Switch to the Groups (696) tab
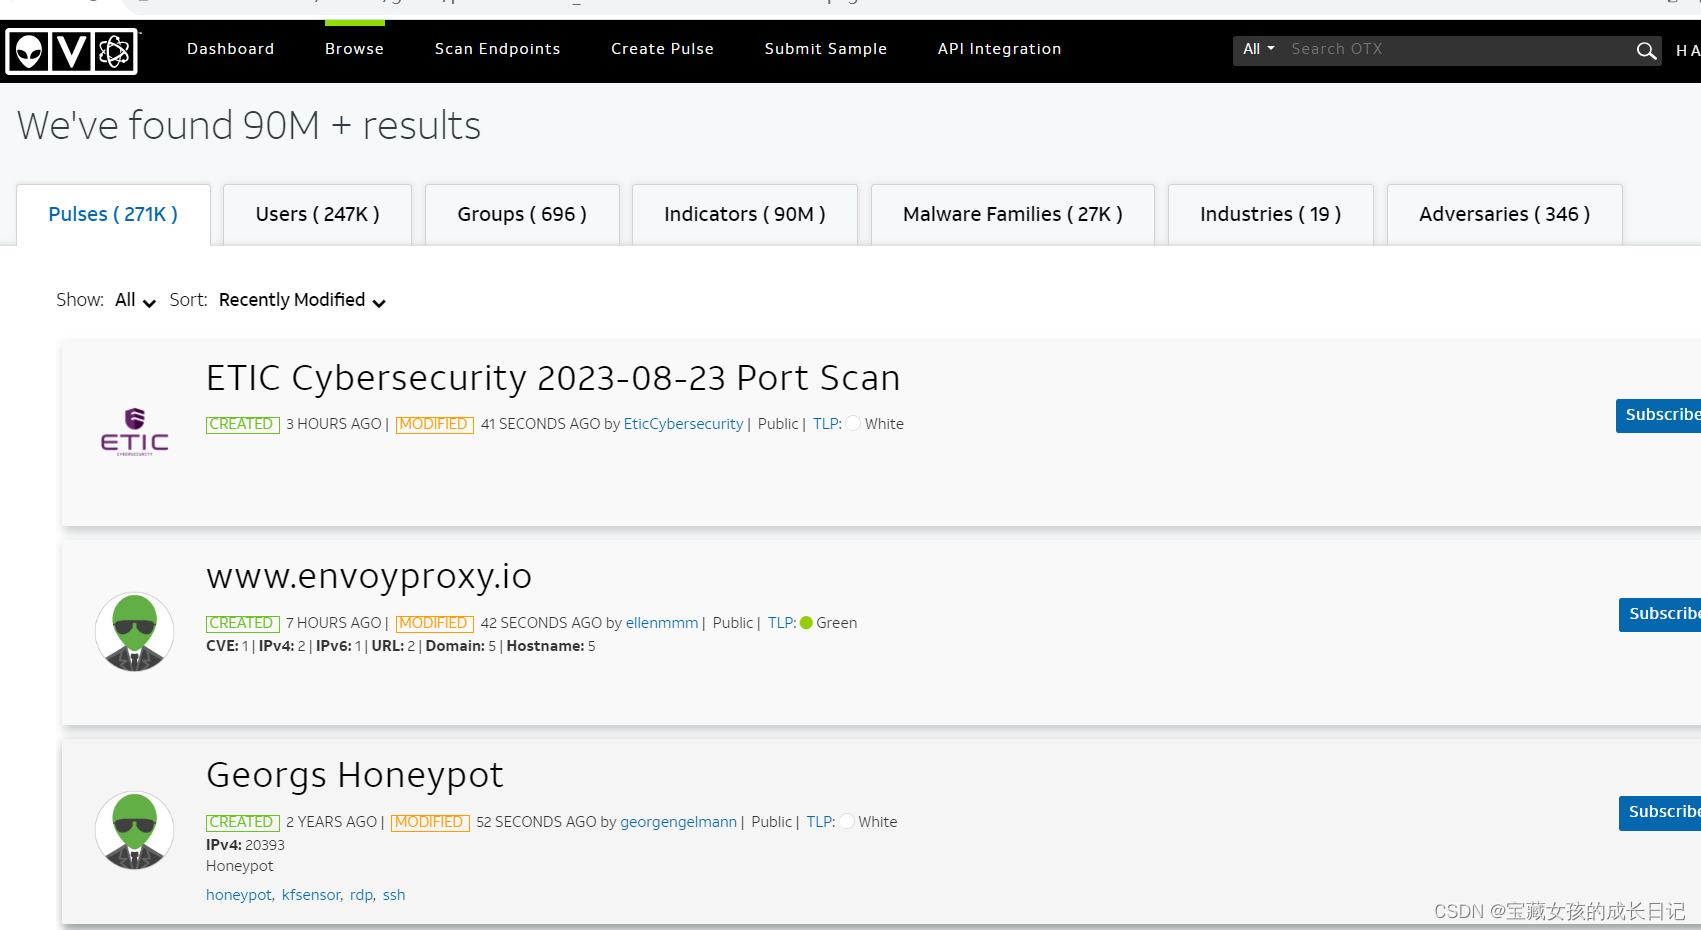Screen dimensions: 1701x930 (x=522, y=214)
